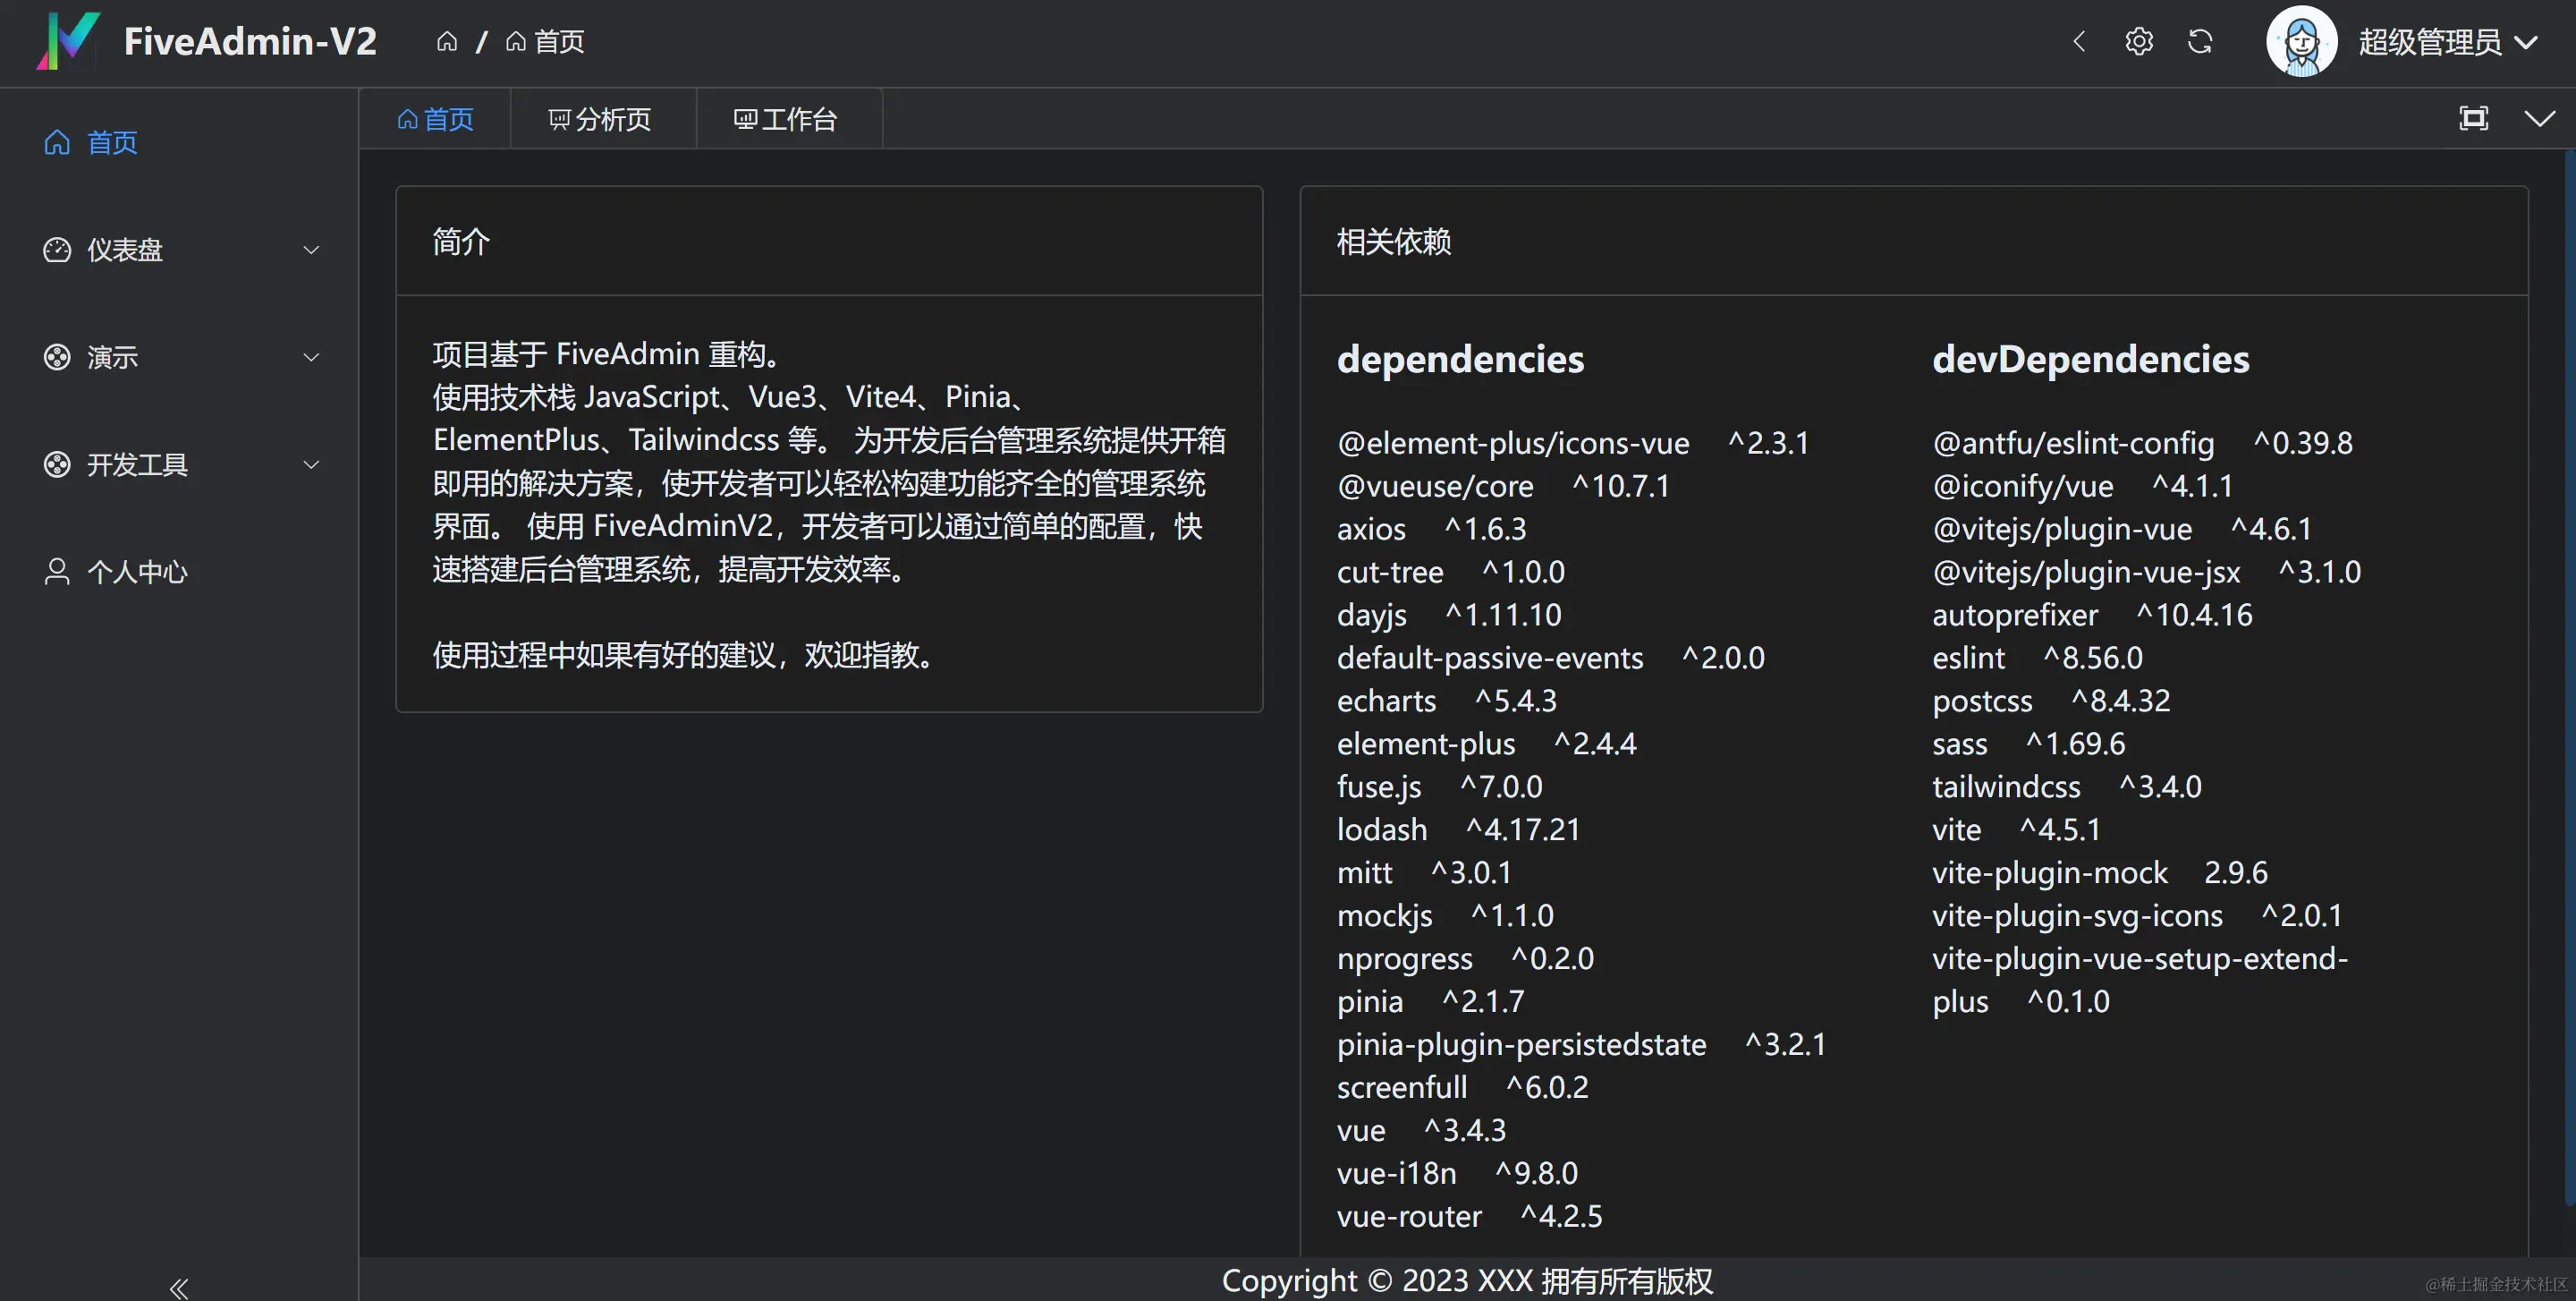
Task: Switch to the 工作台 tab
Action: [x=786, y=120]
